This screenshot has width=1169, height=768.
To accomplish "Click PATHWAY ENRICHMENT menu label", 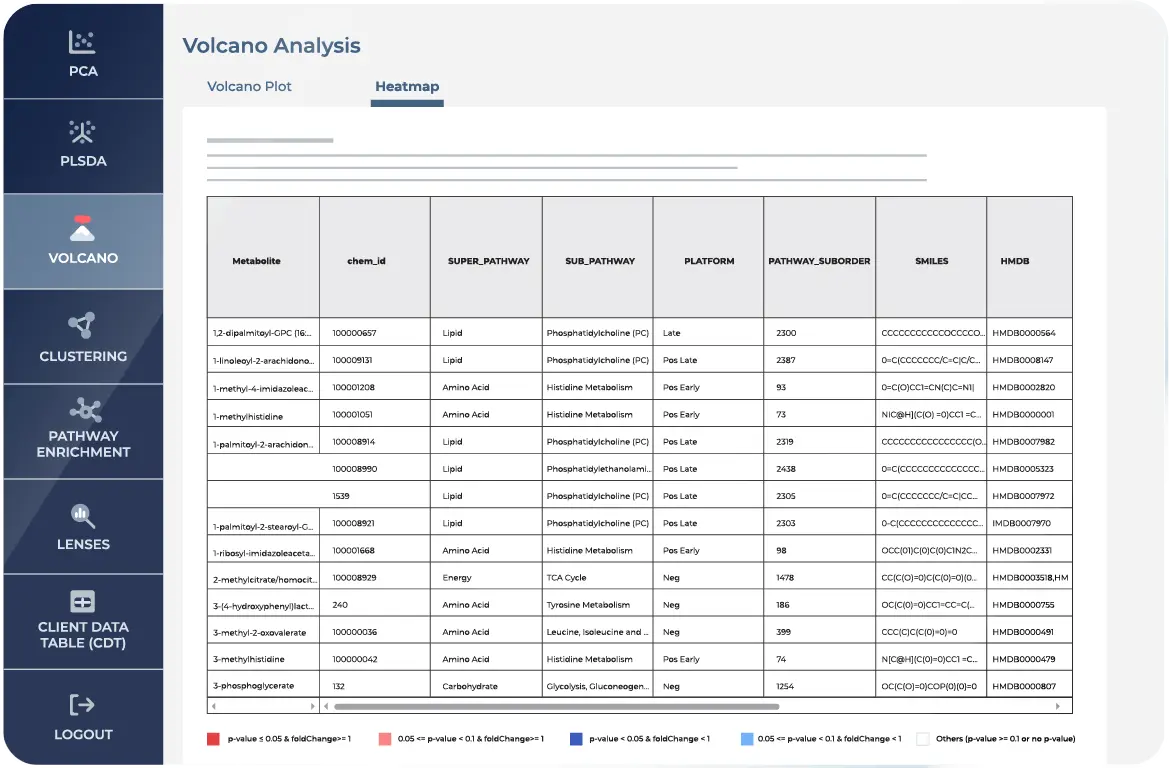I will click(x=84, y=444).
